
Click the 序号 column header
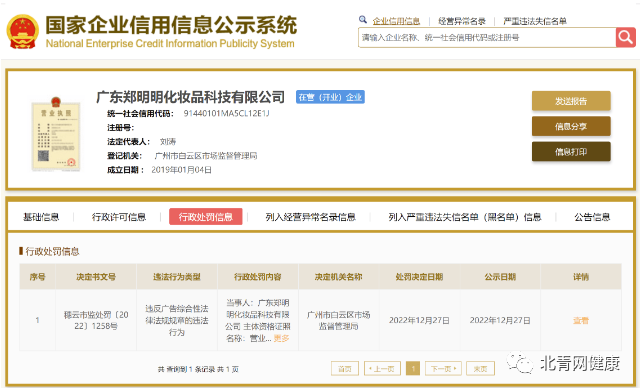pos(37,277)
